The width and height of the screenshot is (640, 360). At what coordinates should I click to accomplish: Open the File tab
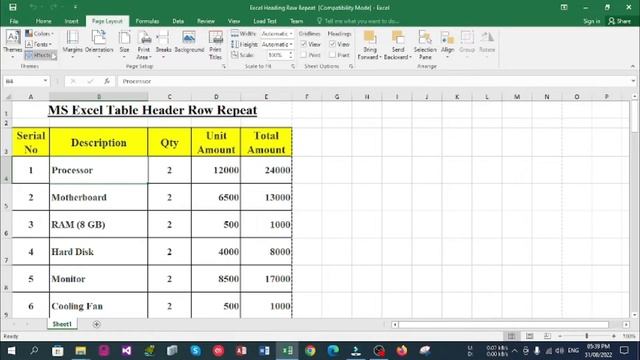[x=13, y=21]
